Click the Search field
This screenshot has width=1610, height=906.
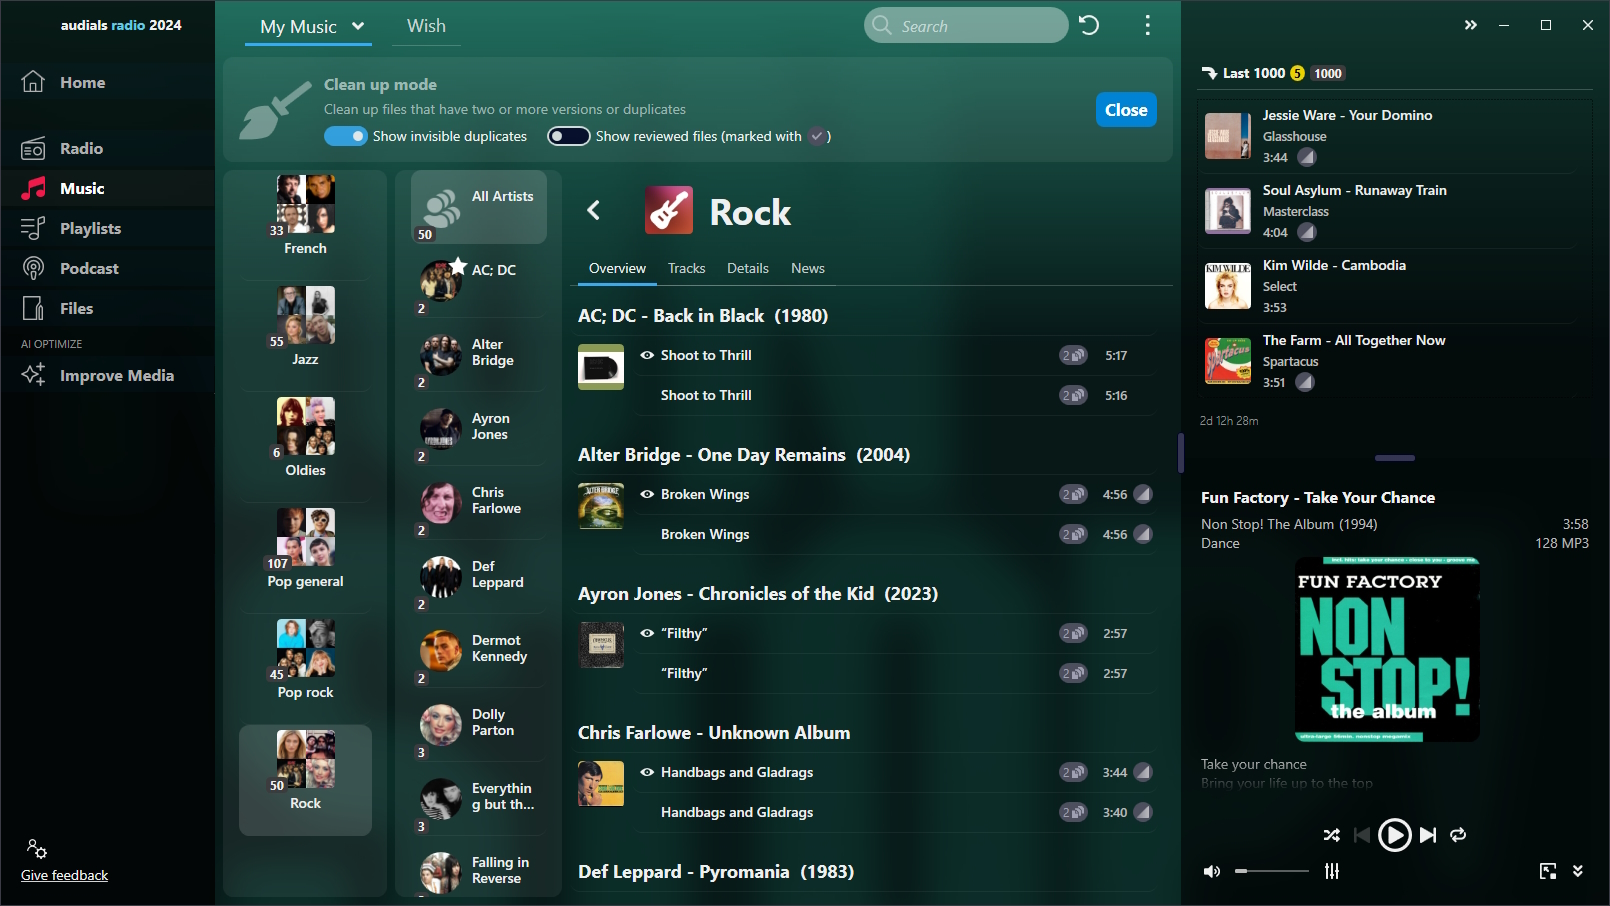[x=966, y=25]
